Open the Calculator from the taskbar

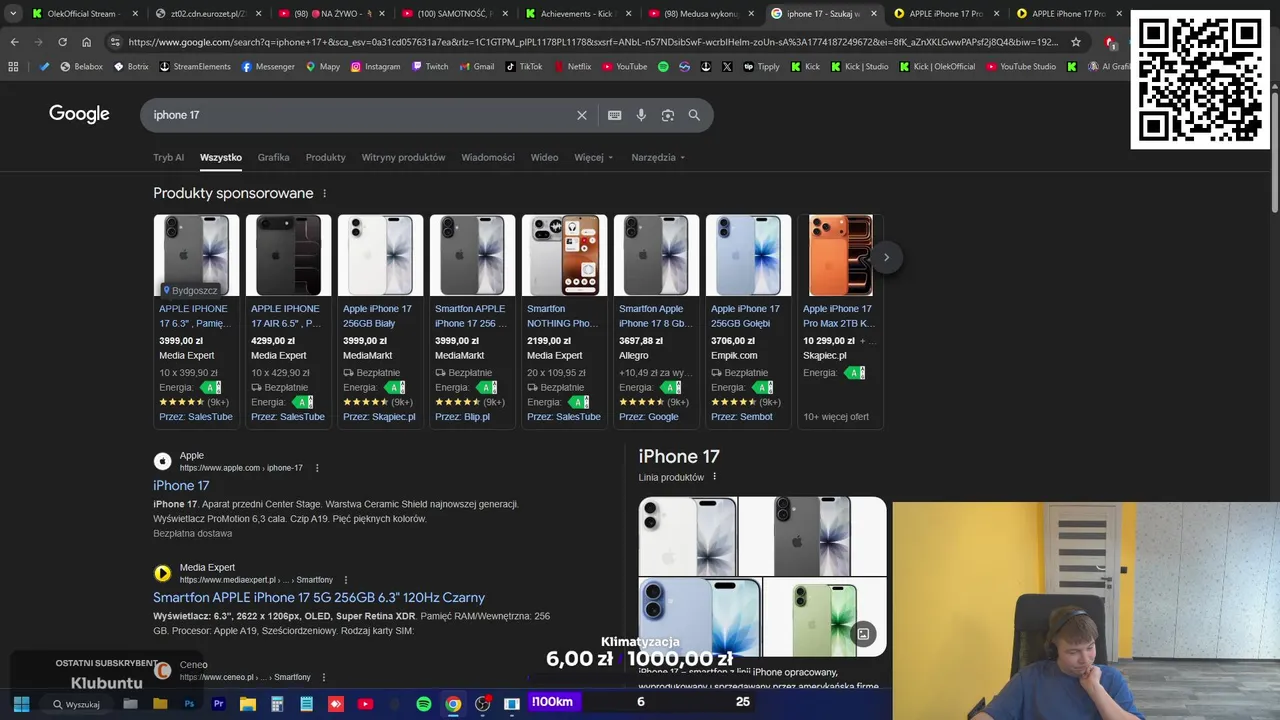coord(277,704)
